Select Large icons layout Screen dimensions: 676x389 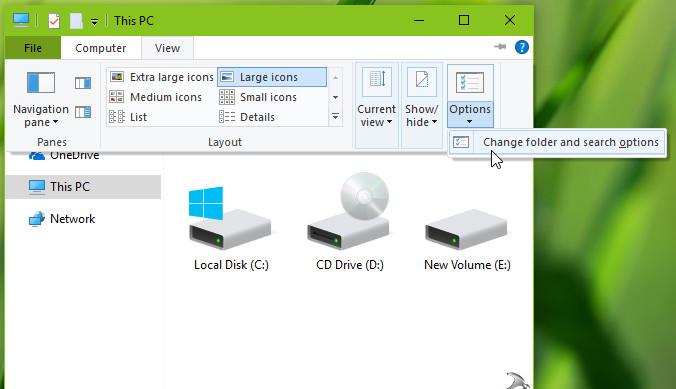click(272, 77)
